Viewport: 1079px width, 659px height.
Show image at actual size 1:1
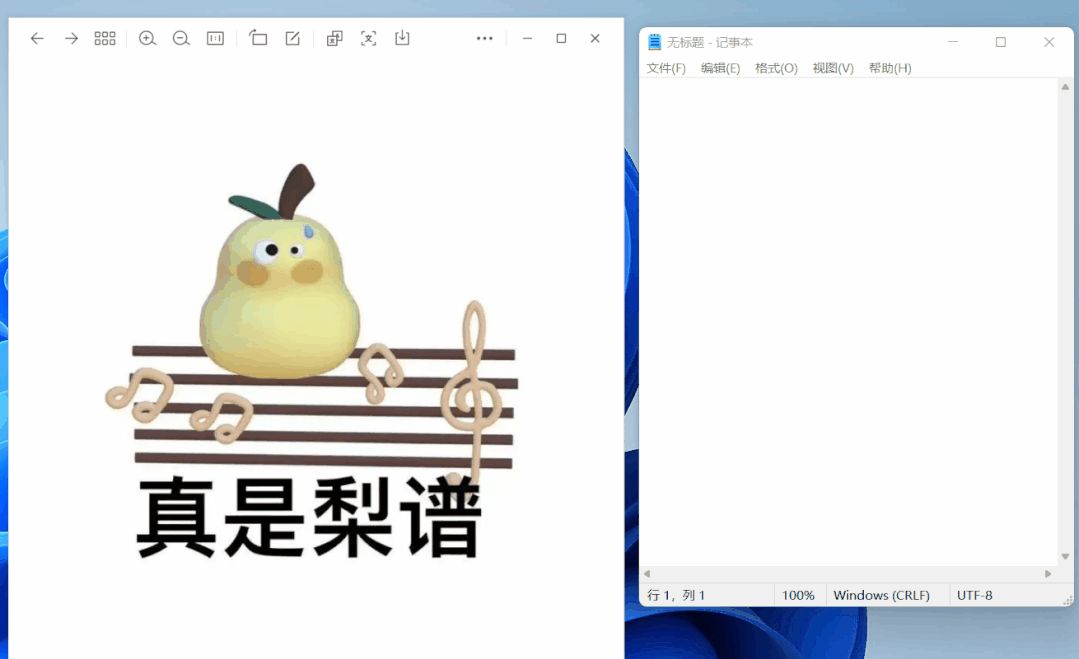coord(215,39)
